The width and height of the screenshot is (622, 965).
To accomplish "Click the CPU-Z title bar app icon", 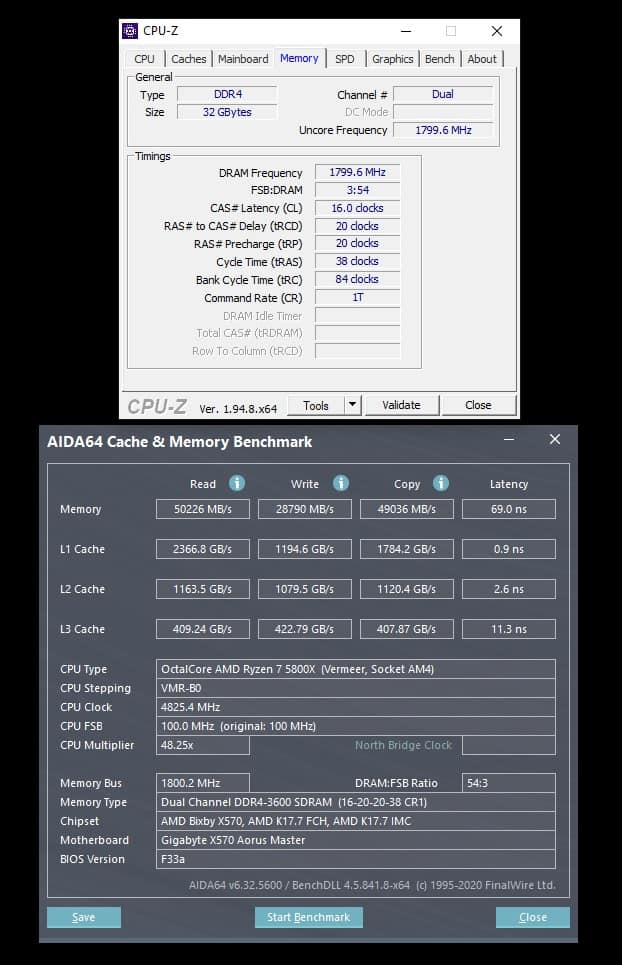I will pyautogui.click(x=130, y=31).
